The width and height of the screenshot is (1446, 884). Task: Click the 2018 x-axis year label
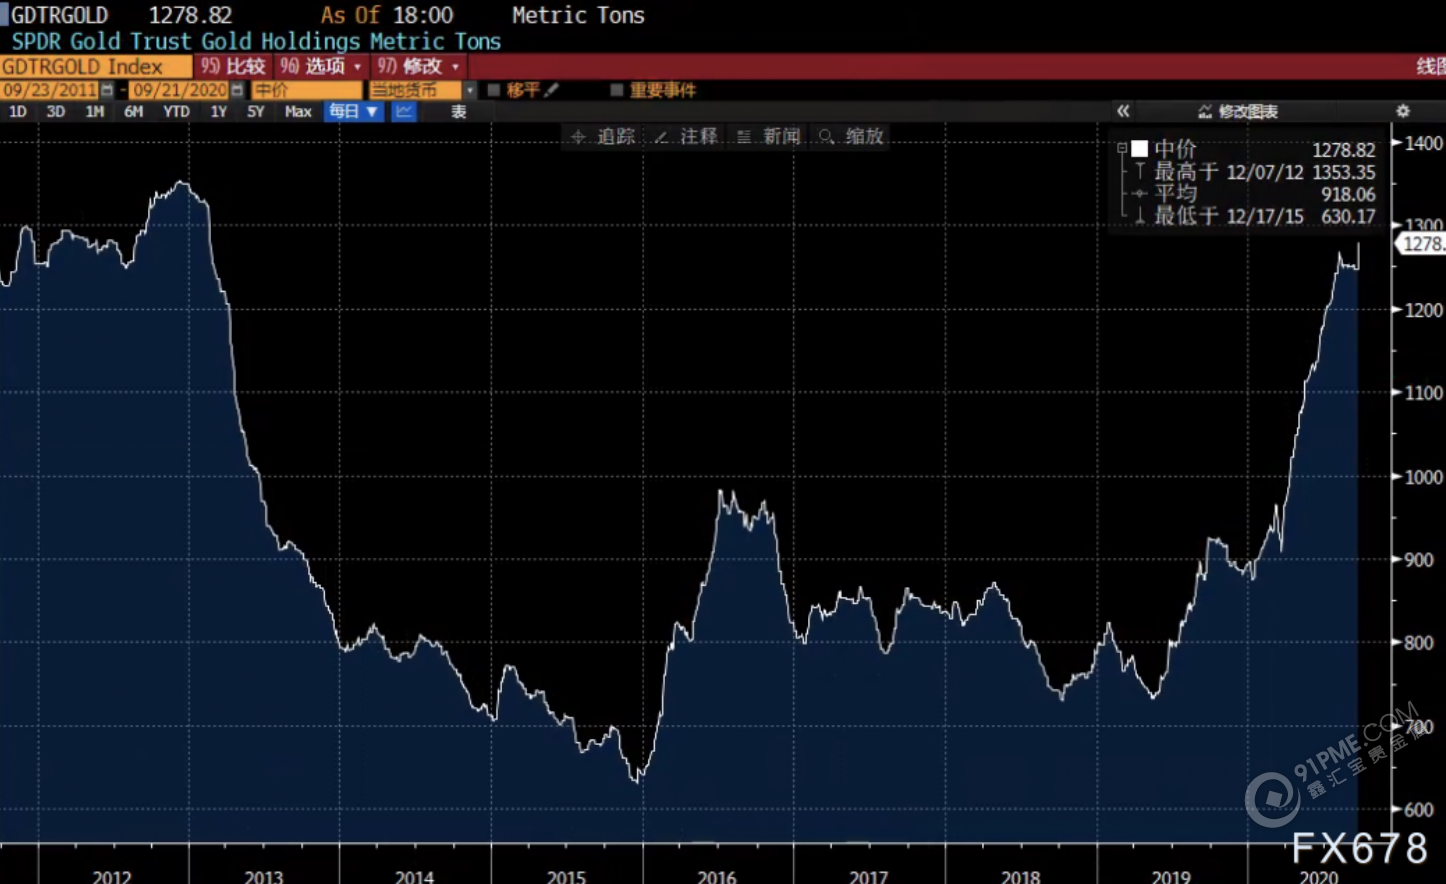(x=1020, y=876)
